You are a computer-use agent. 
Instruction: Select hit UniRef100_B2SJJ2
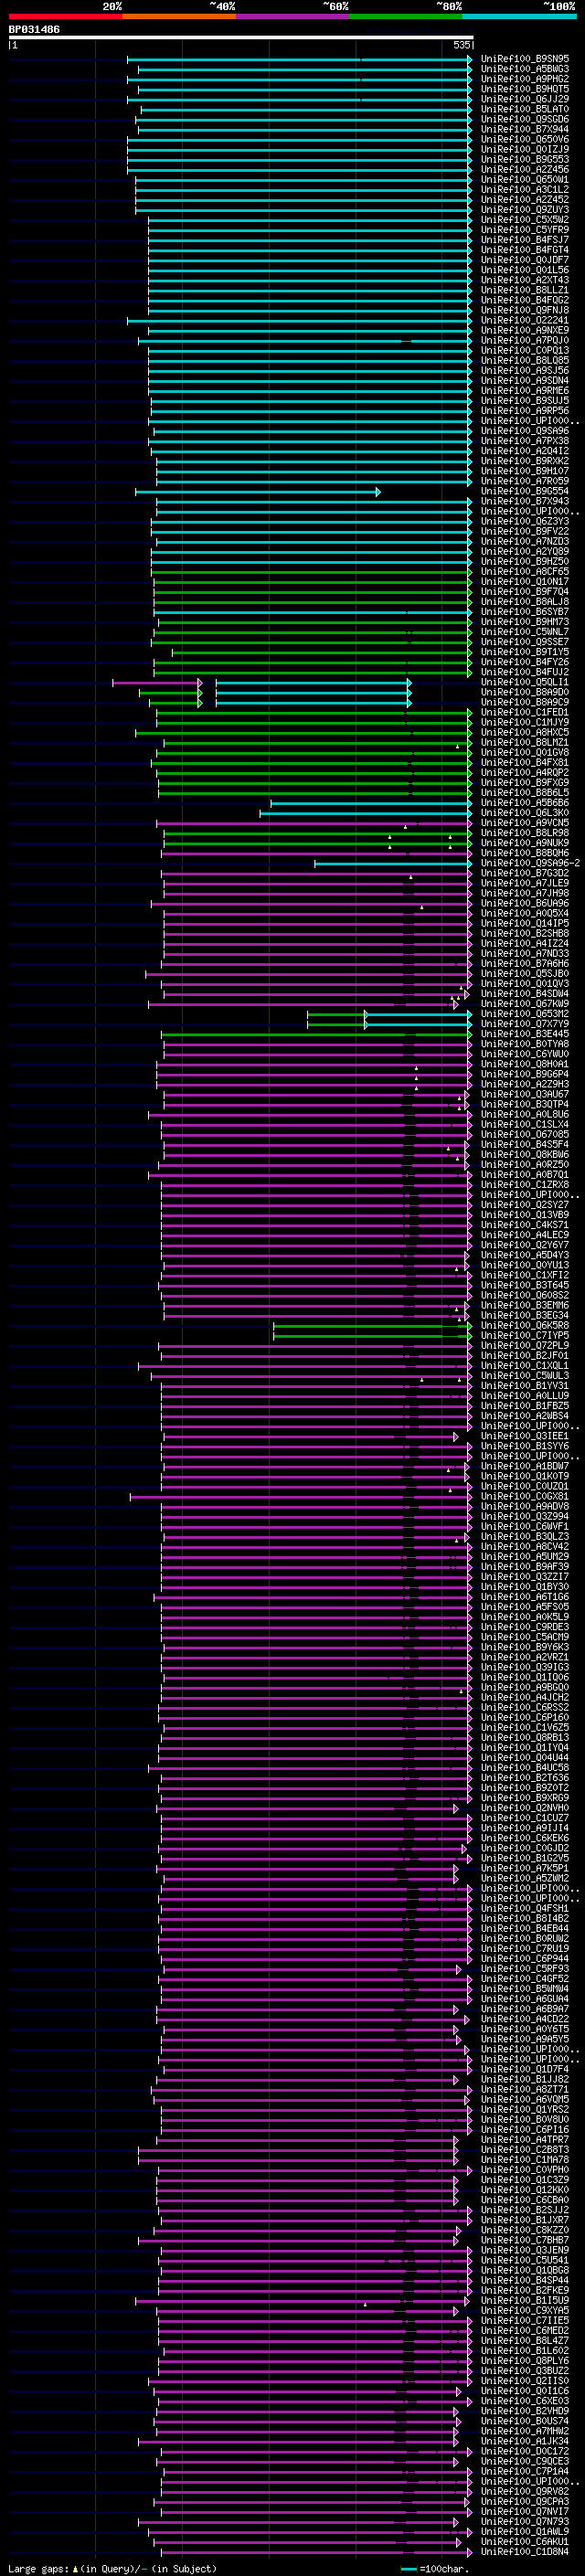(x=525, y=2210)
